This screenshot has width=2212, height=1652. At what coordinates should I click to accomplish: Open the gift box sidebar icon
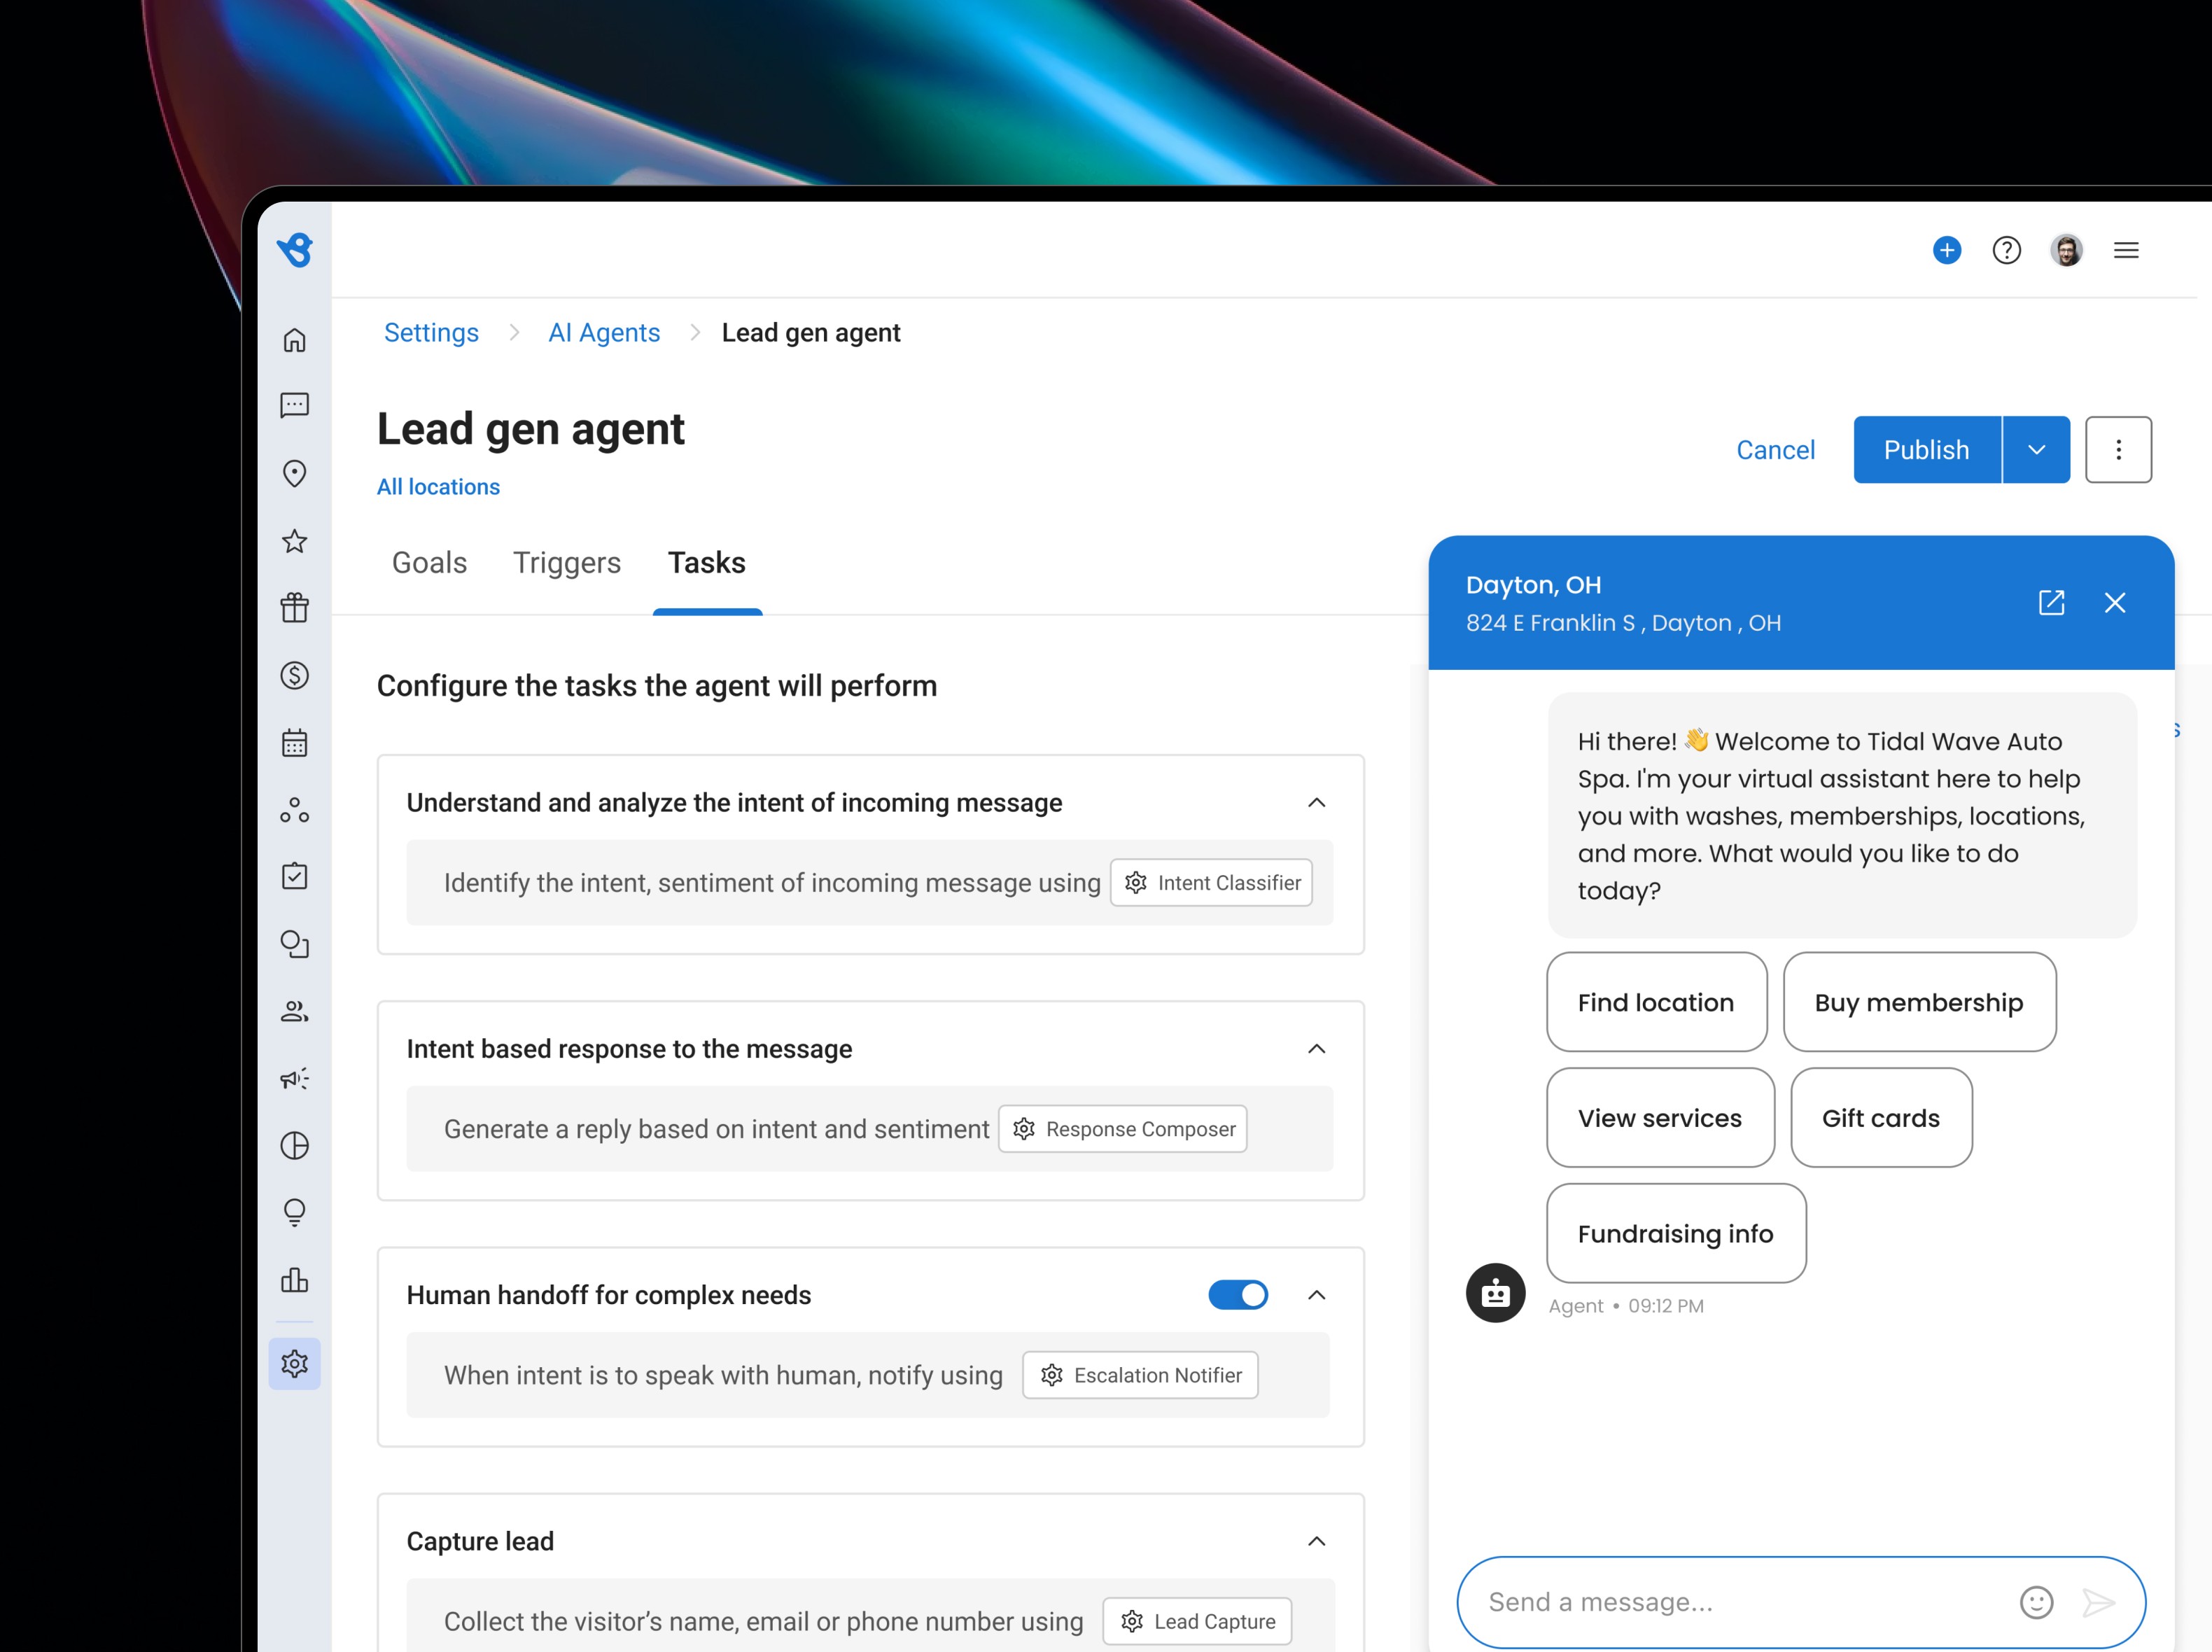pos(294,607)
